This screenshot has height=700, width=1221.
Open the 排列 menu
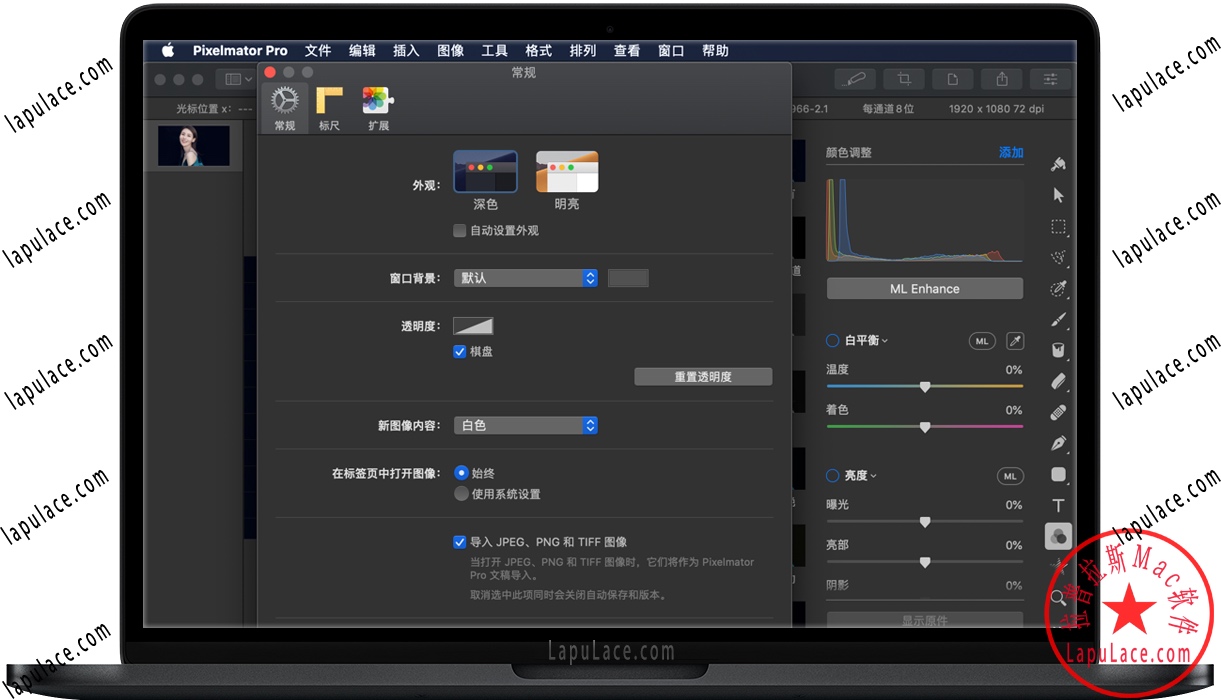(x=582, y=50)
